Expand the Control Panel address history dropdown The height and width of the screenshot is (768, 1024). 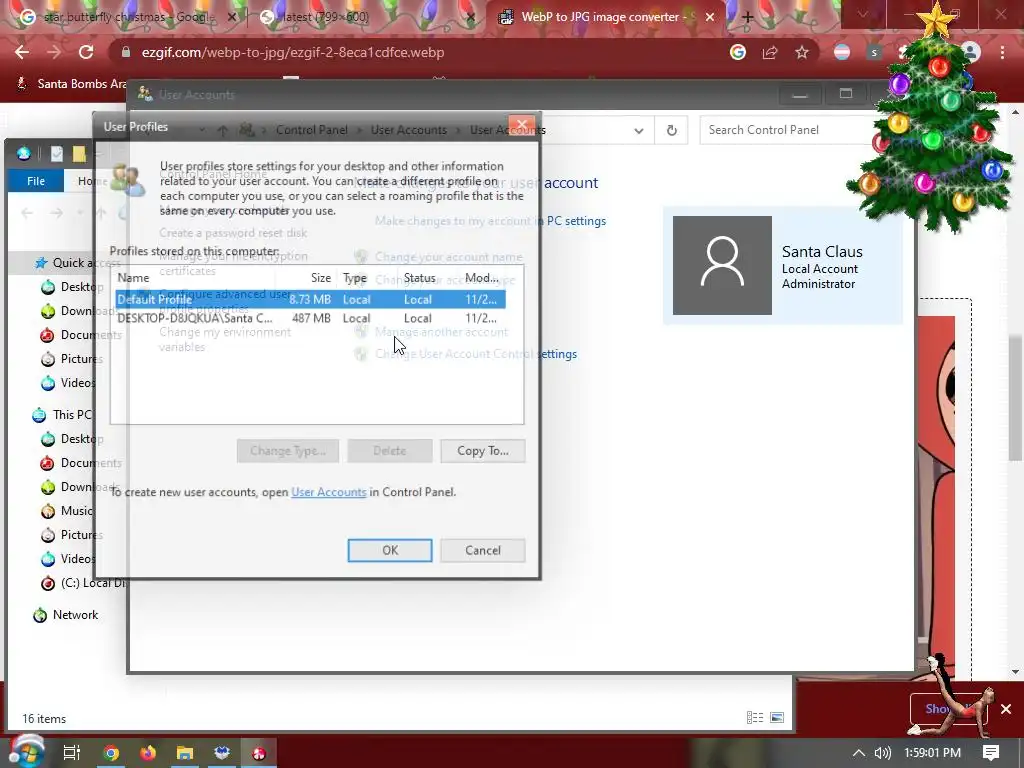click(x=639, y=130)
